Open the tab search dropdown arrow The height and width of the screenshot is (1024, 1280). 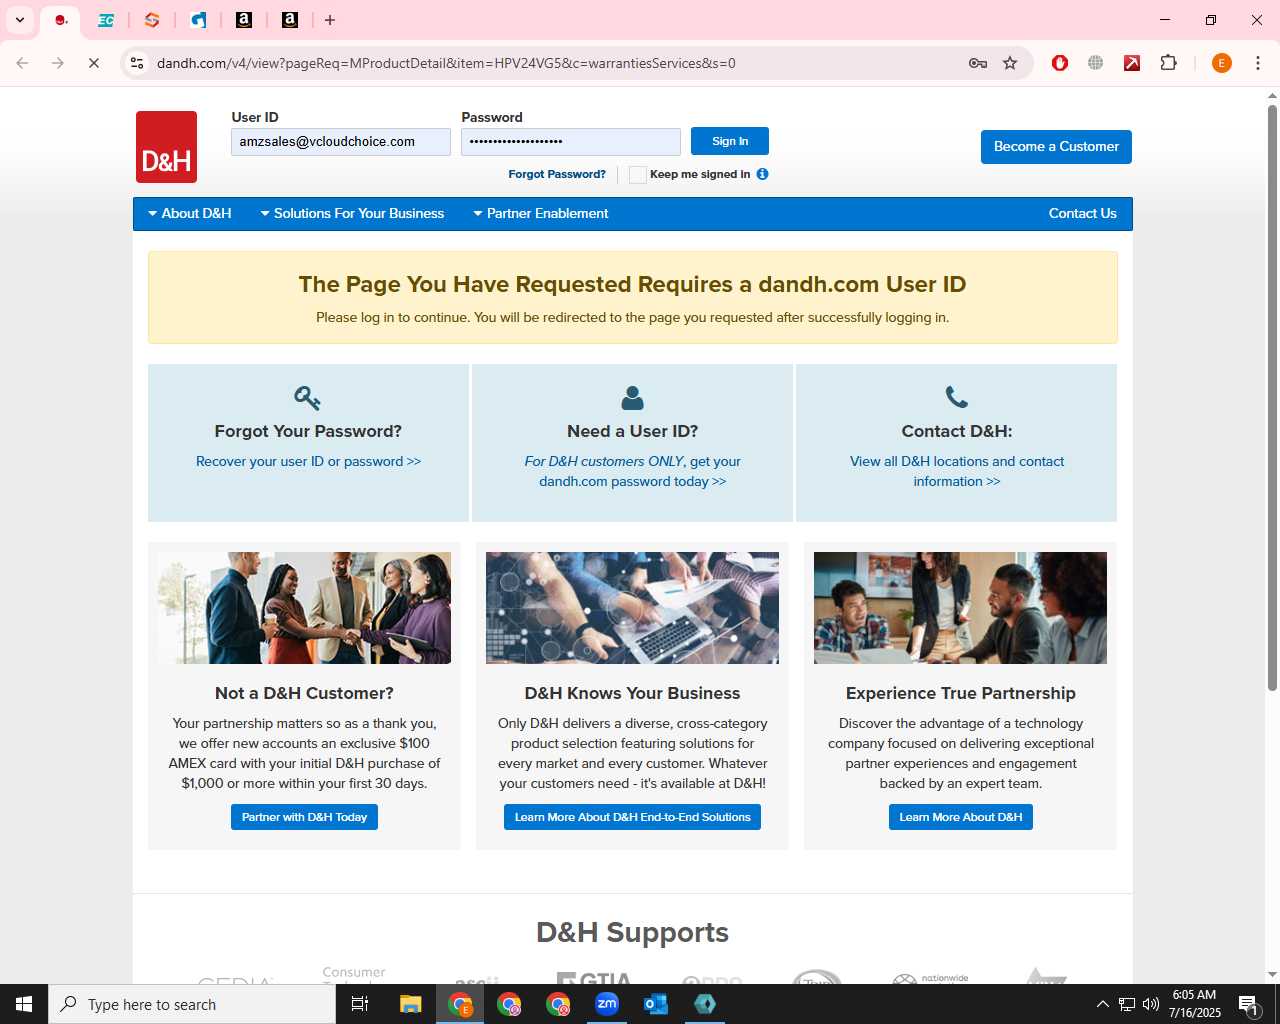[x=19, y=20]
